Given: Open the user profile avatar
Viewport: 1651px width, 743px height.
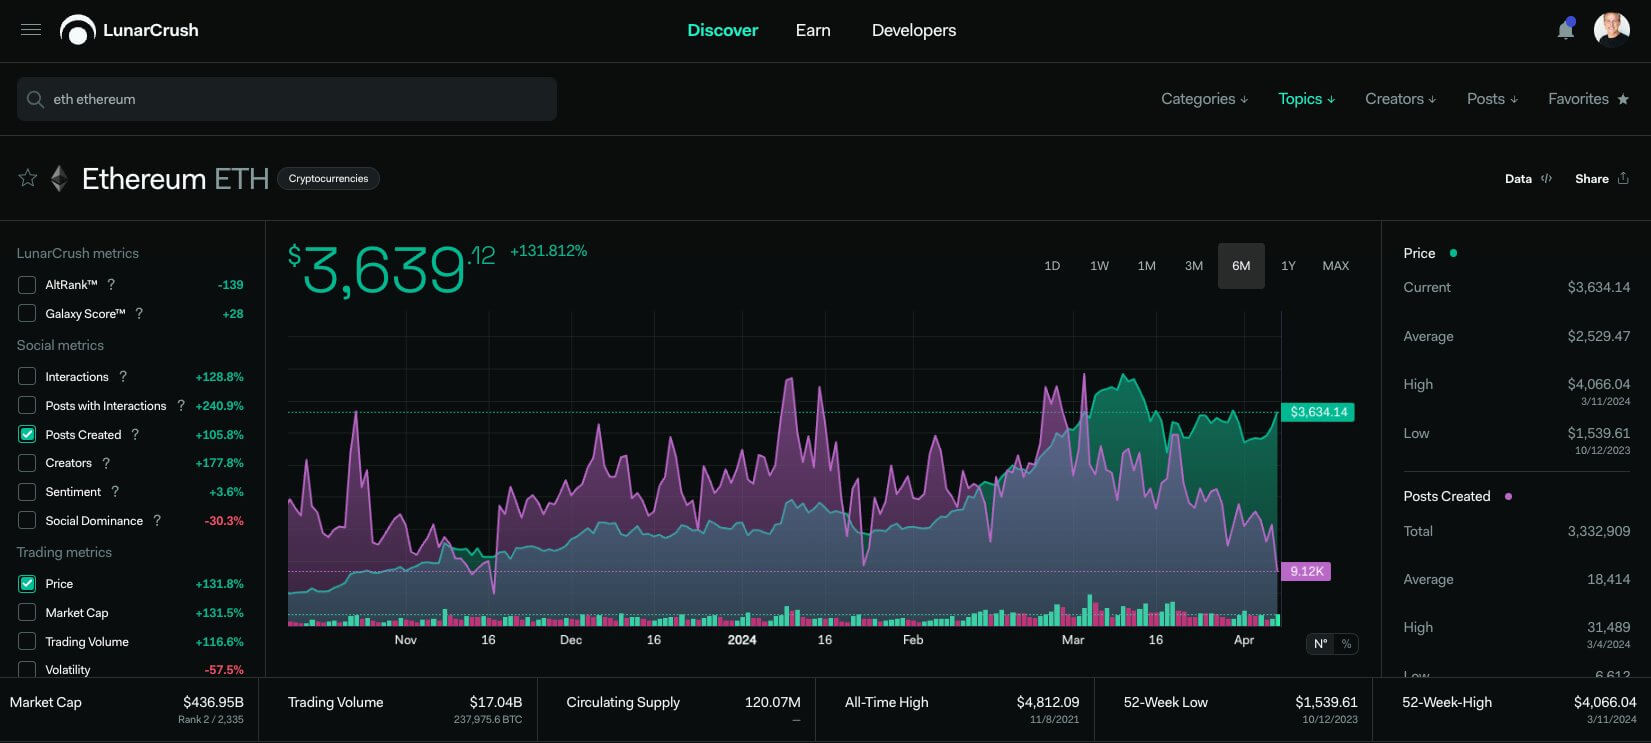Looking at the screenshot, I should click(1611, 30).
